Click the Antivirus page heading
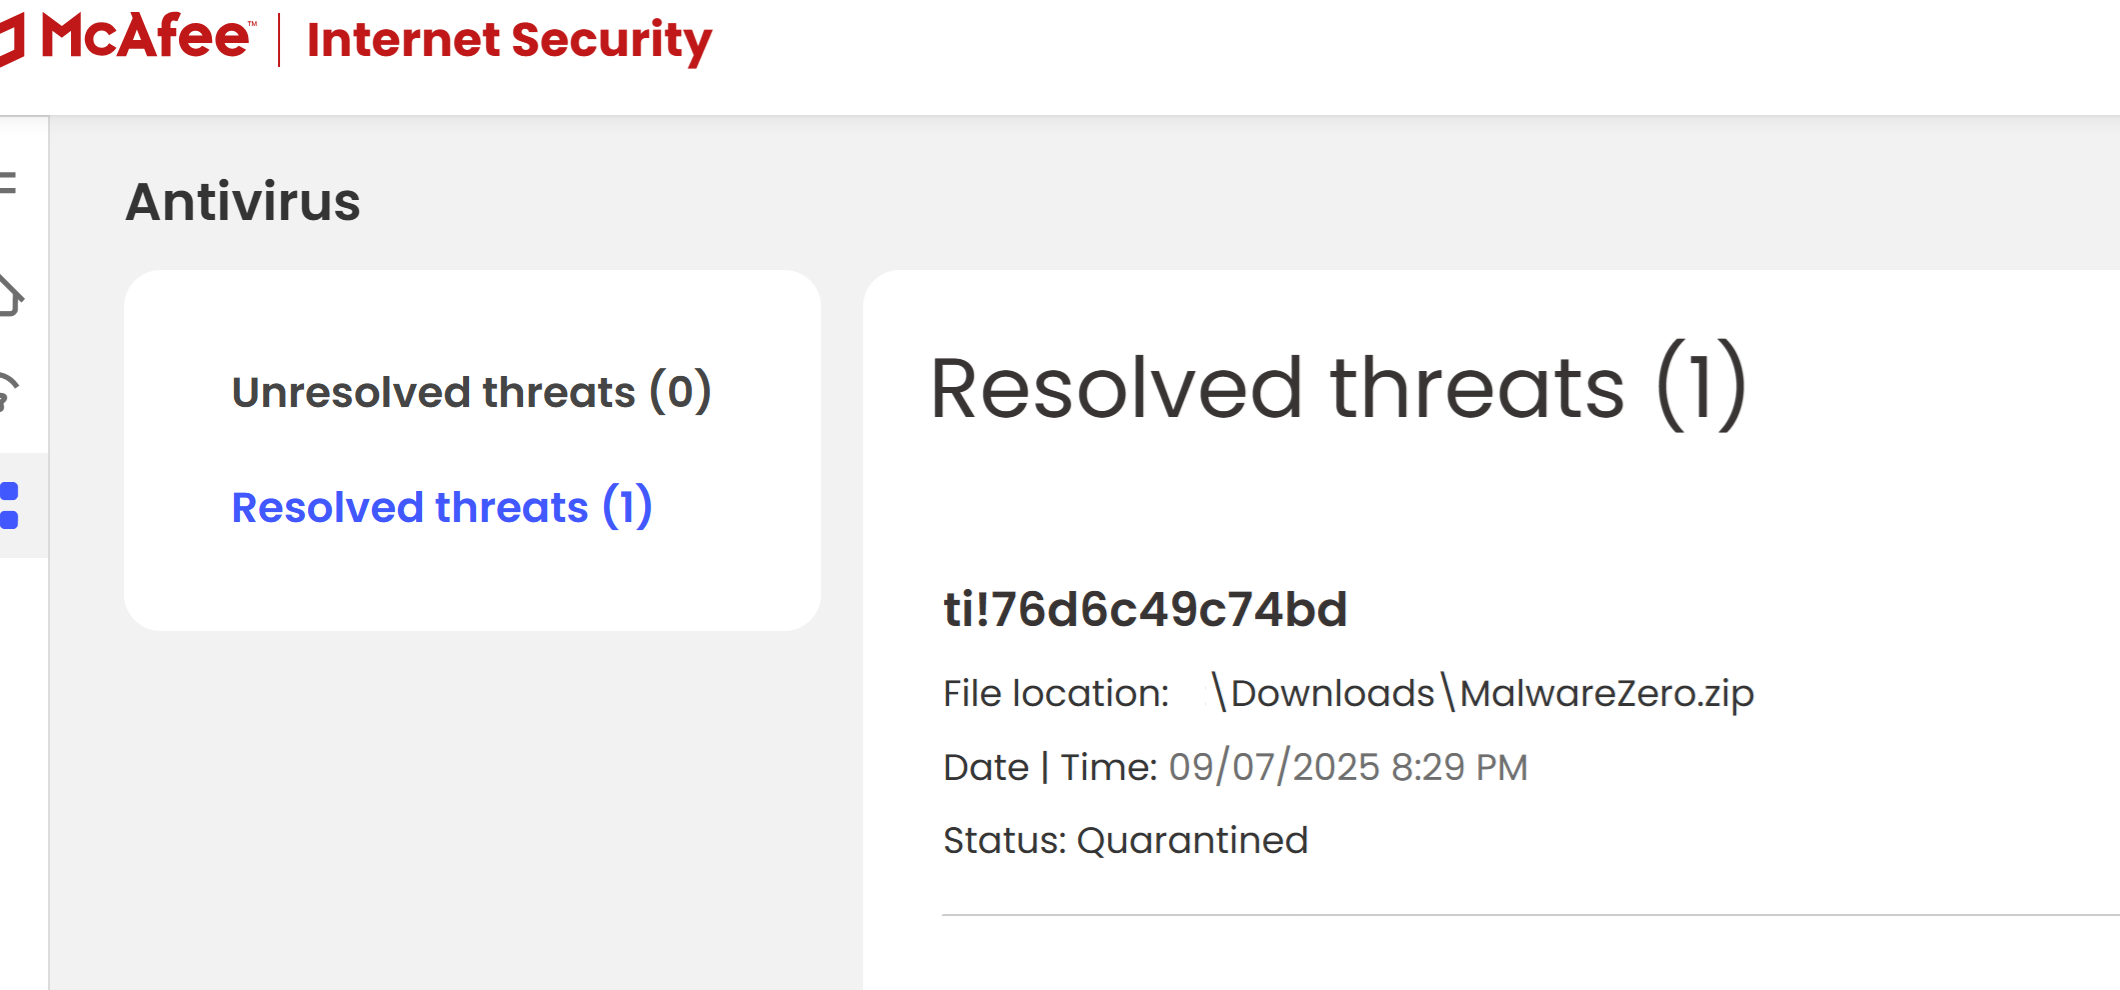Screen dimensions: 2120x990 pyautogui.click(x=243, y=201)
